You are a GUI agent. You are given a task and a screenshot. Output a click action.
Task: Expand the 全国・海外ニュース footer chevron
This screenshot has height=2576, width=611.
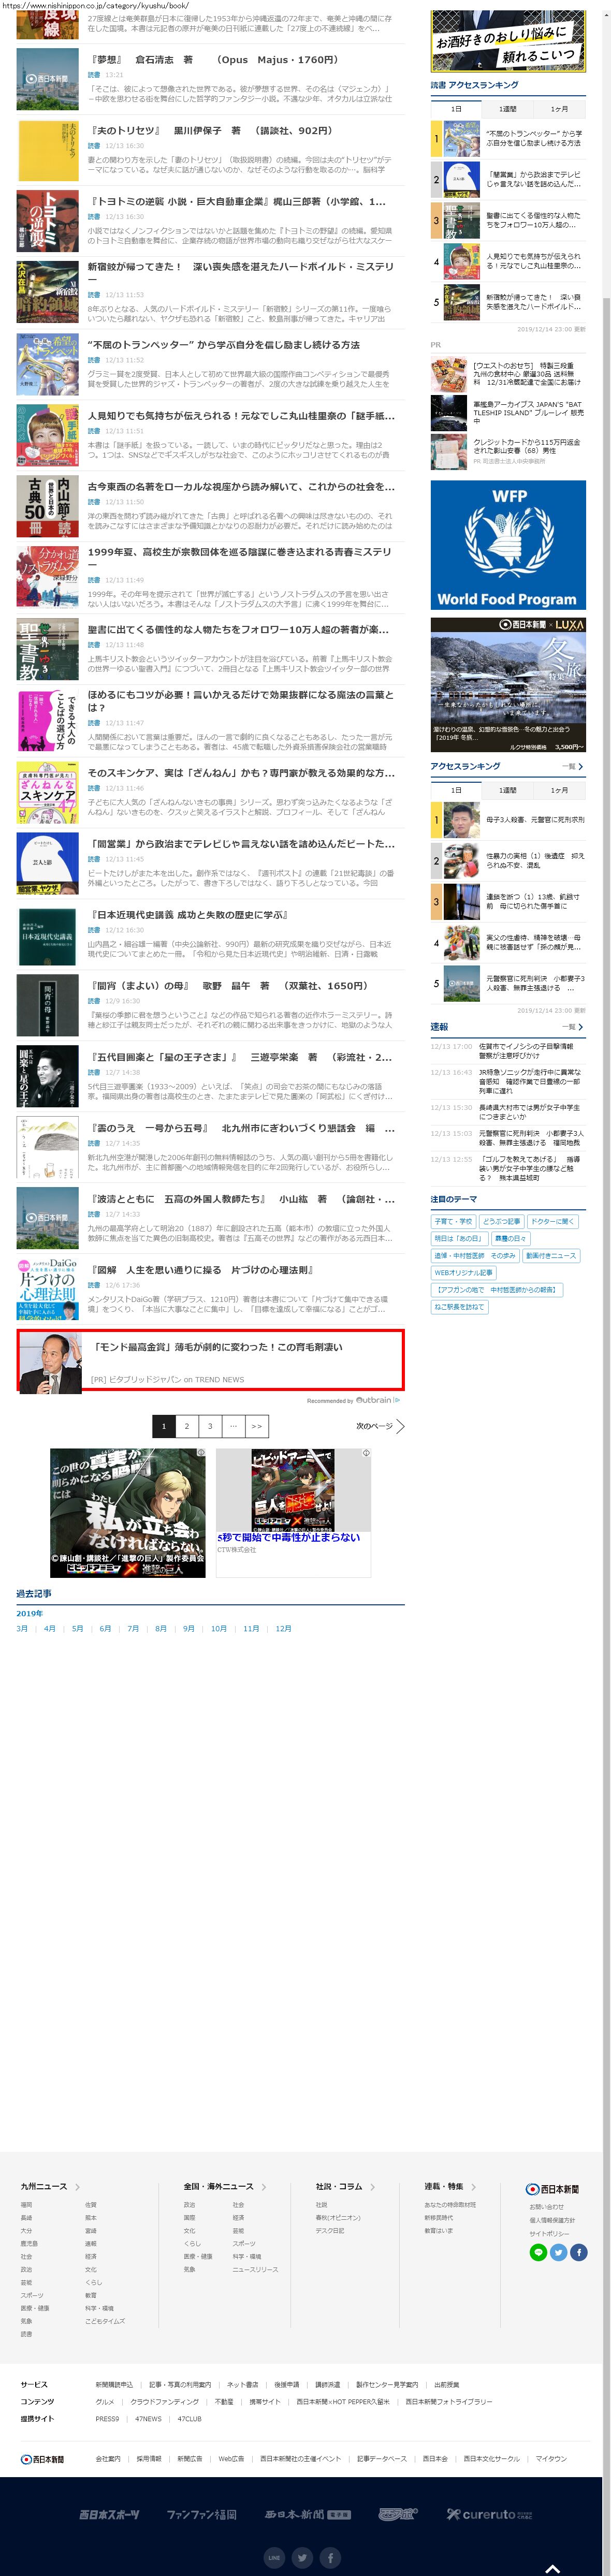click(264, 2187)
